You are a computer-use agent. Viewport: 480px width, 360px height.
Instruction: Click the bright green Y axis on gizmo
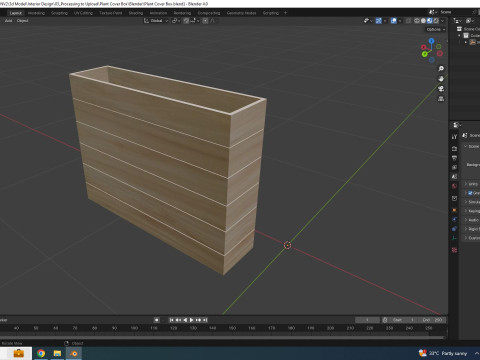[424, 54]
